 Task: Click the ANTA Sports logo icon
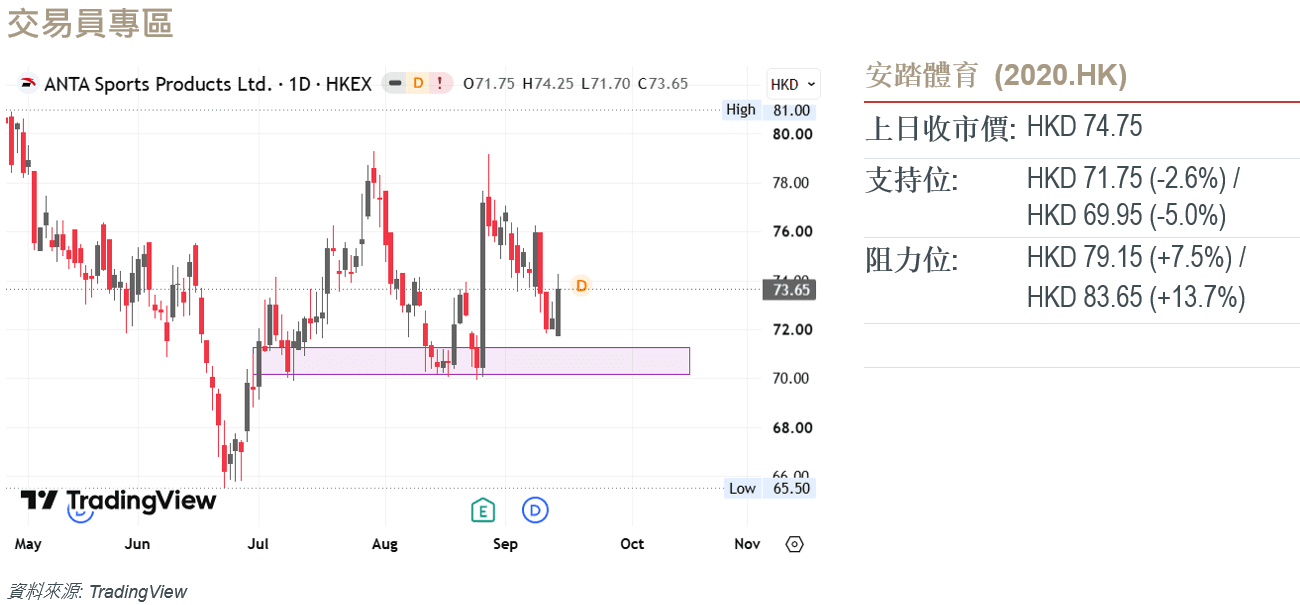(28, 84)
